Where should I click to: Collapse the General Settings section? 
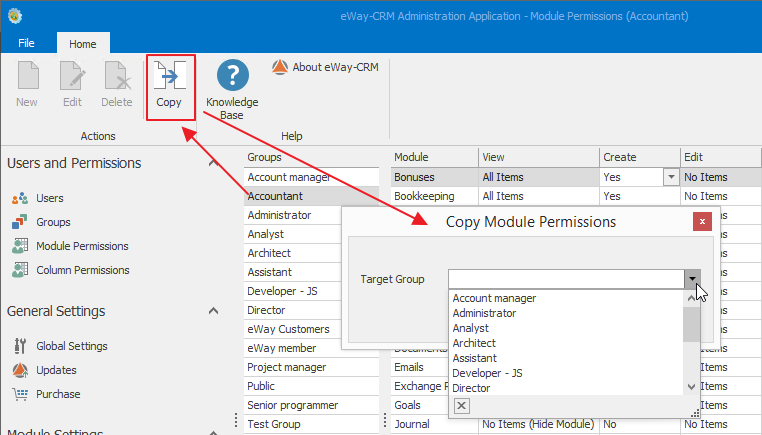pos(213,311)
